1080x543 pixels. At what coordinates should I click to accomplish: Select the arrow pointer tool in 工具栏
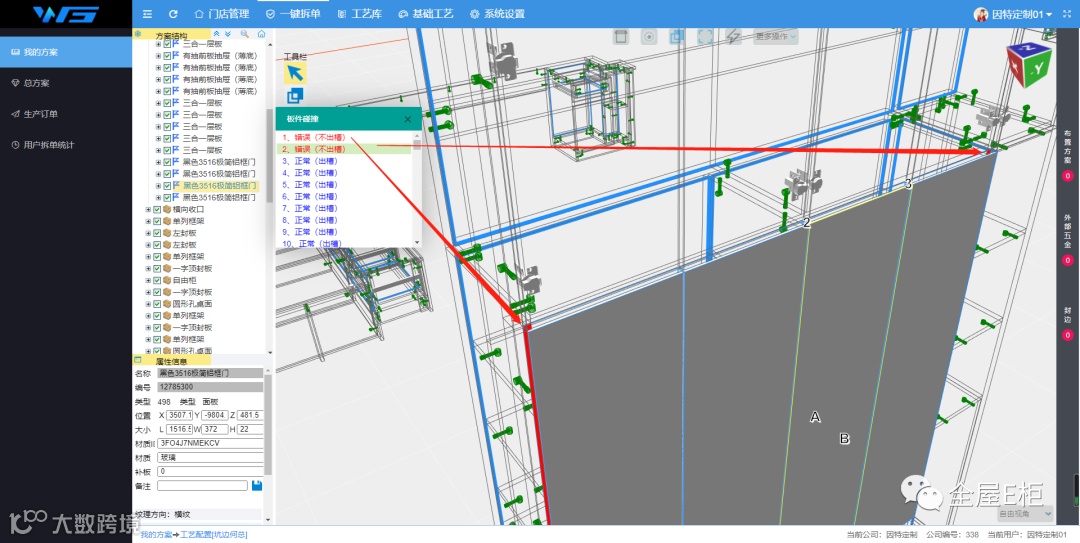tap(295, 72)
